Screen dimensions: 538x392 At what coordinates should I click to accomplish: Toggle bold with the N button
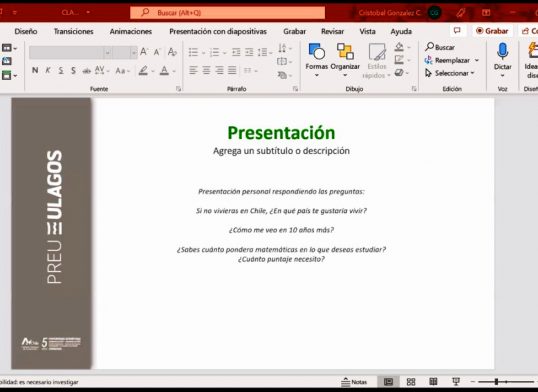[35, 71]
